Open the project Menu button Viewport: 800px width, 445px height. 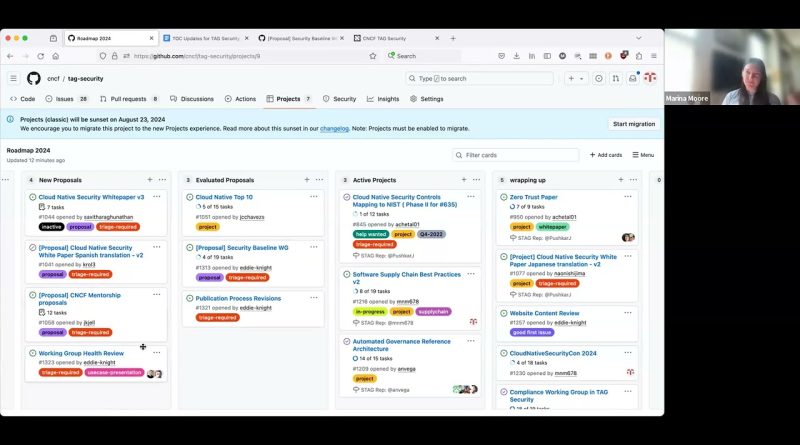click(643, 155)
